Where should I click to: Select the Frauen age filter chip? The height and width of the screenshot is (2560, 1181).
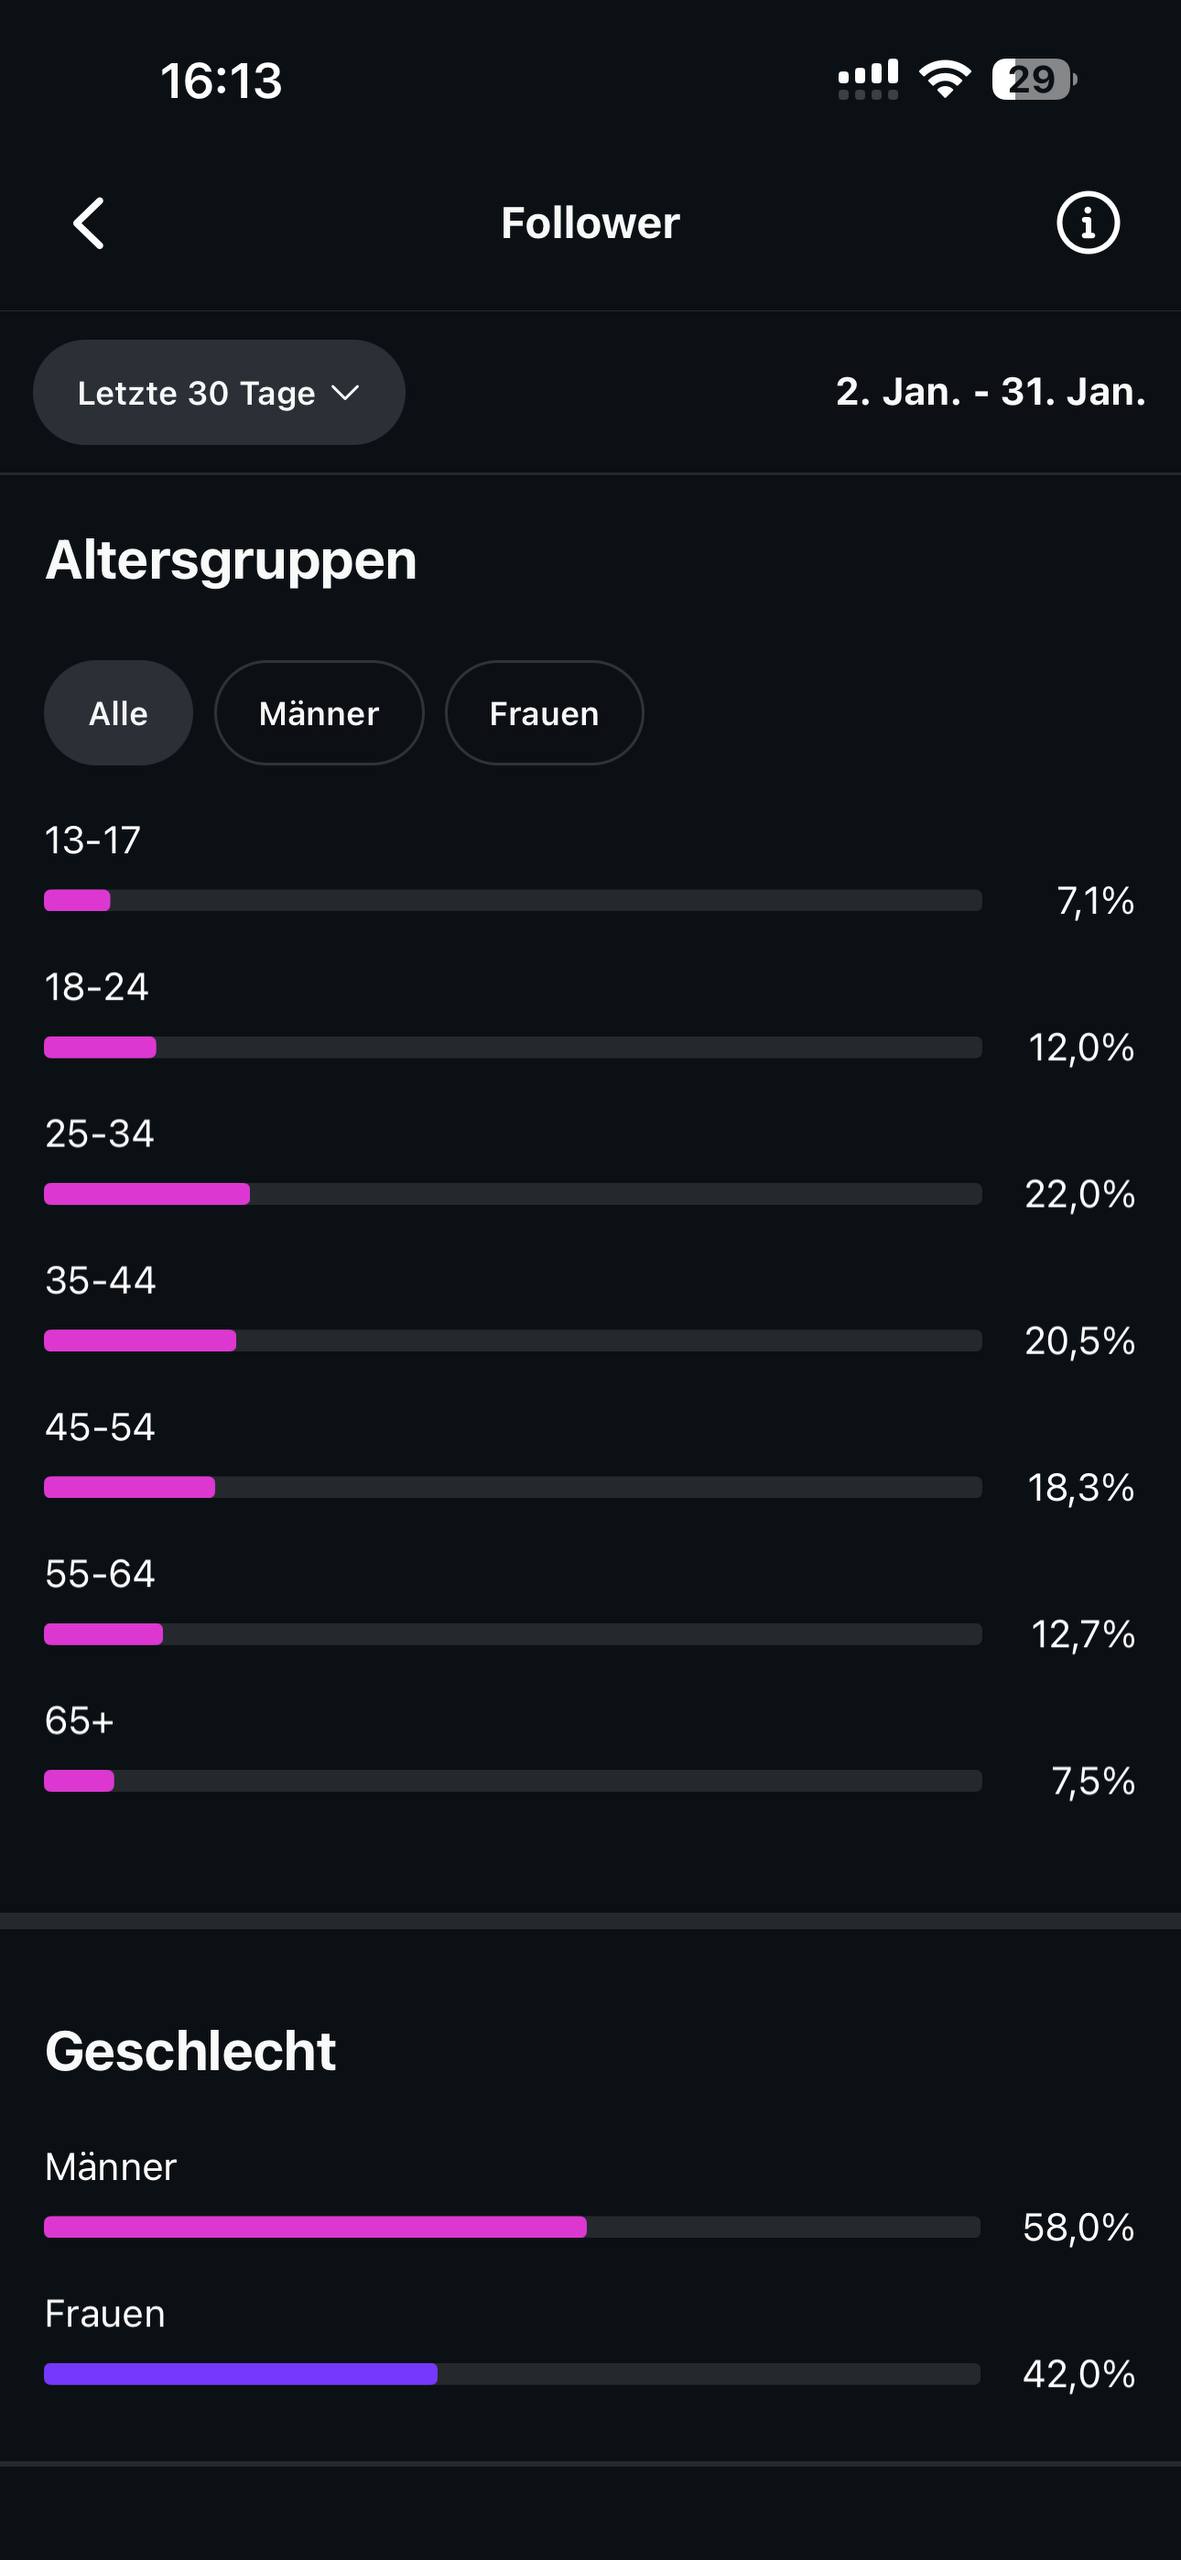544,713
